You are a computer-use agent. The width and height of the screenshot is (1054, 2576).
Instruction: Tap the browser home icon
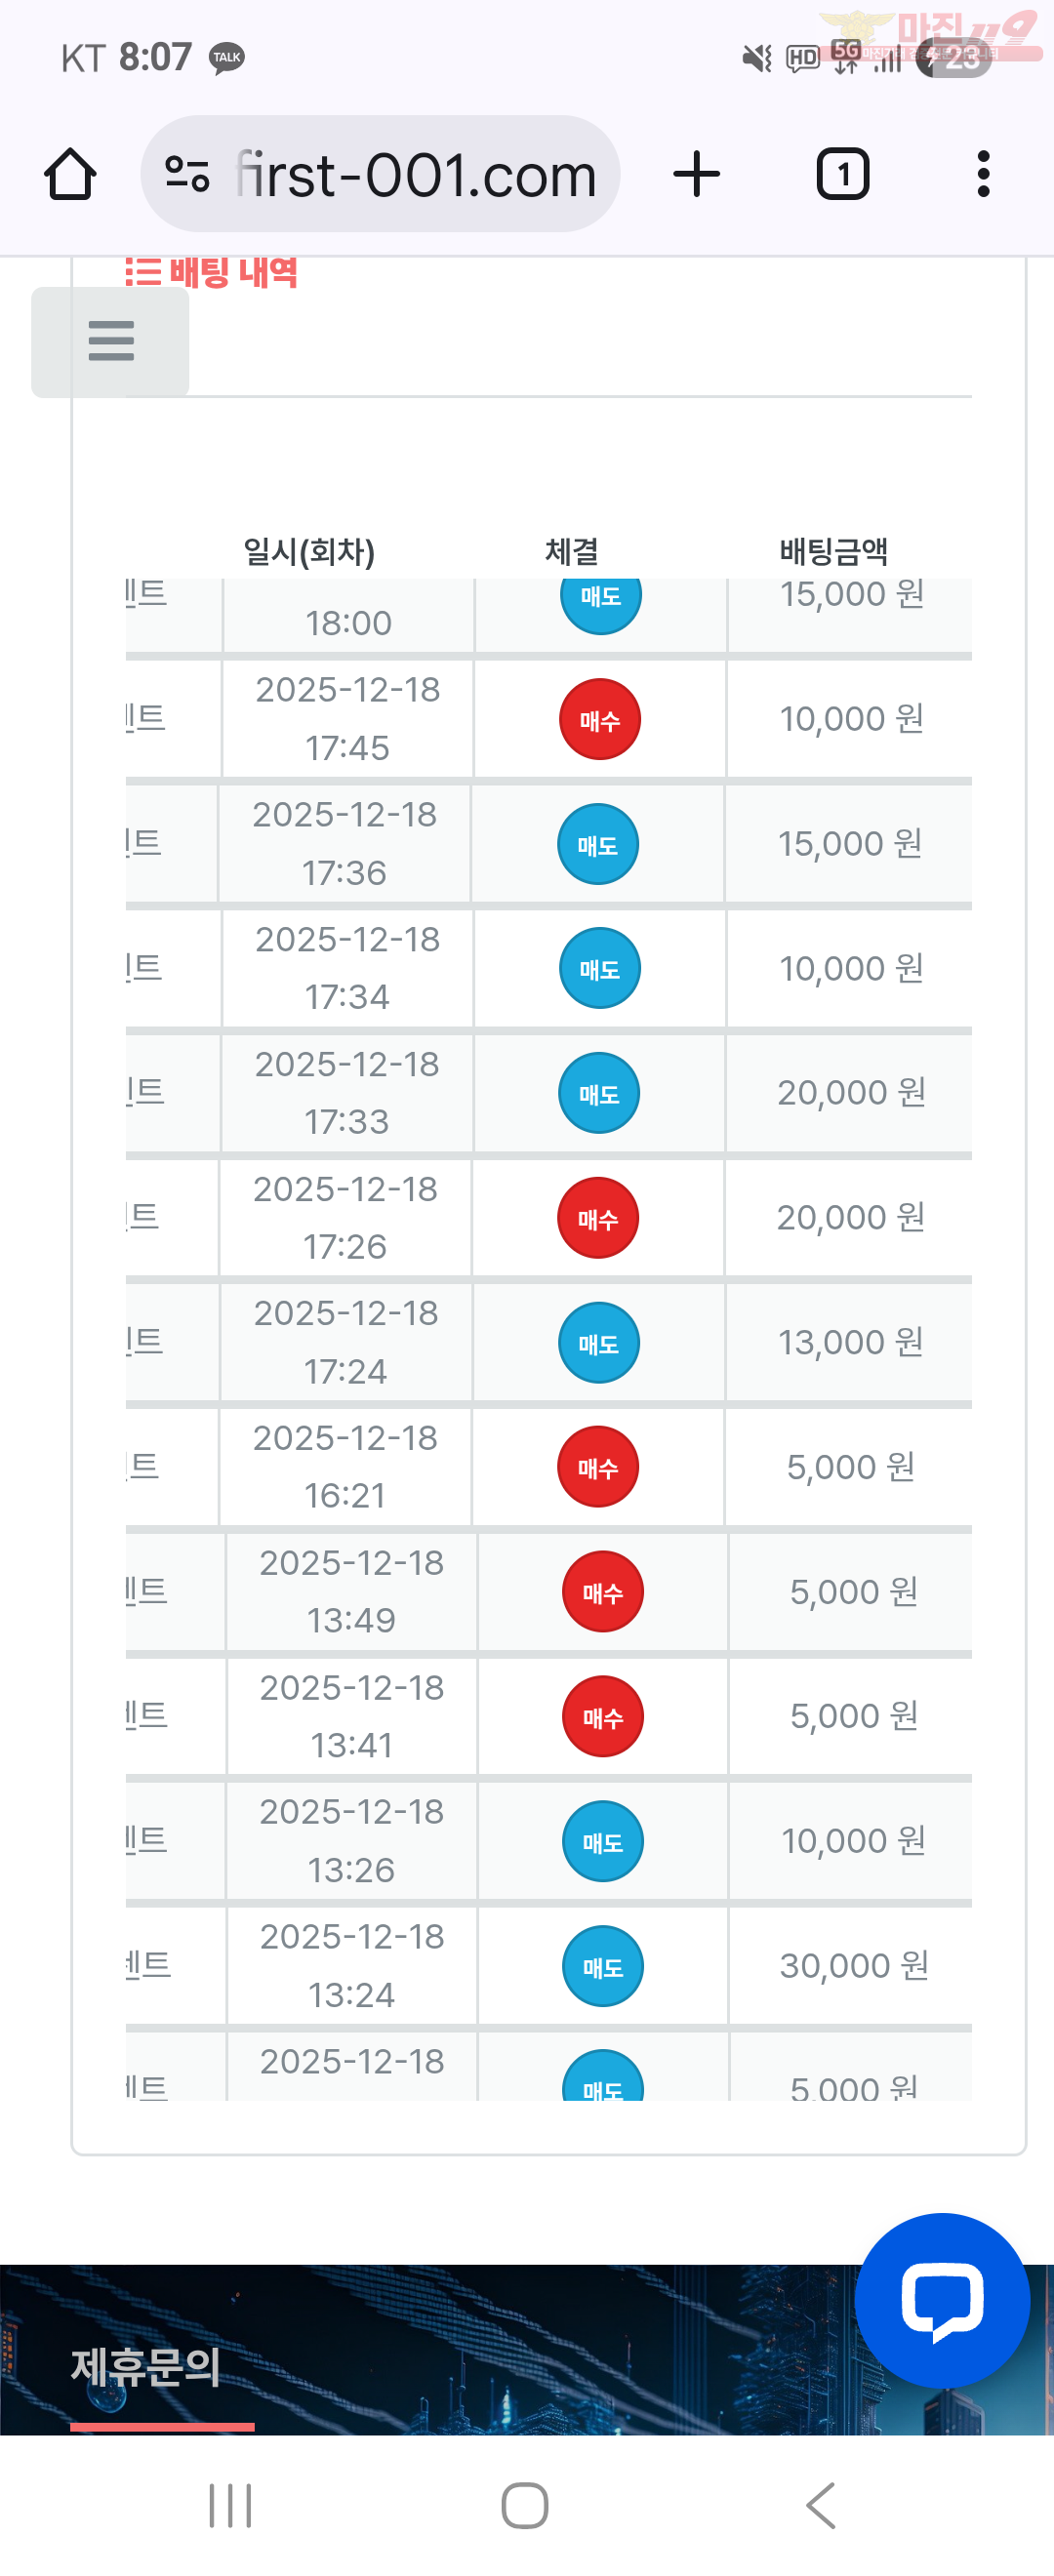click(70, 175)
